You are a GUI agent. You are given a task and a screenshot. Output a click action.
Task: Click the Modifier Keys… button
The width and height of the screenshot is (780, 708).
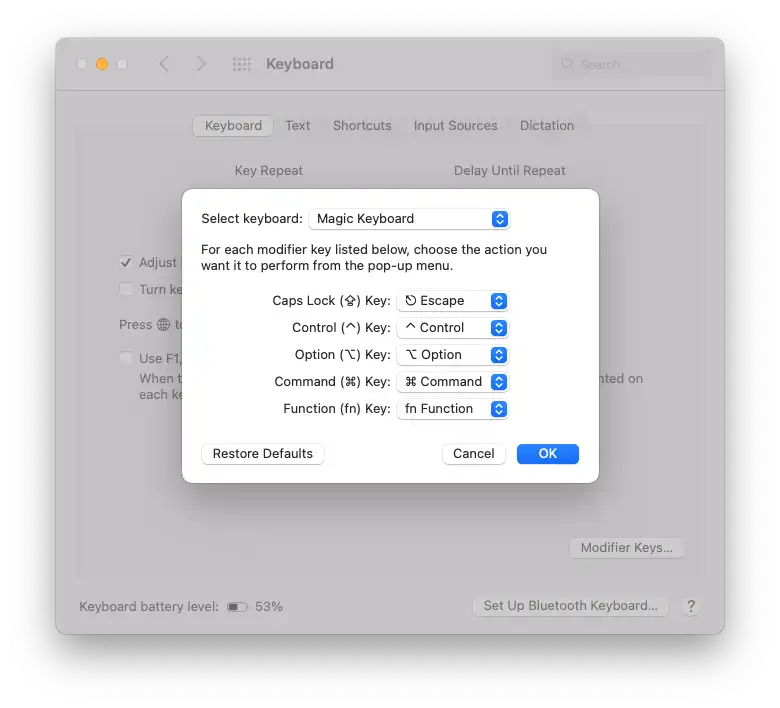point(626,547)
